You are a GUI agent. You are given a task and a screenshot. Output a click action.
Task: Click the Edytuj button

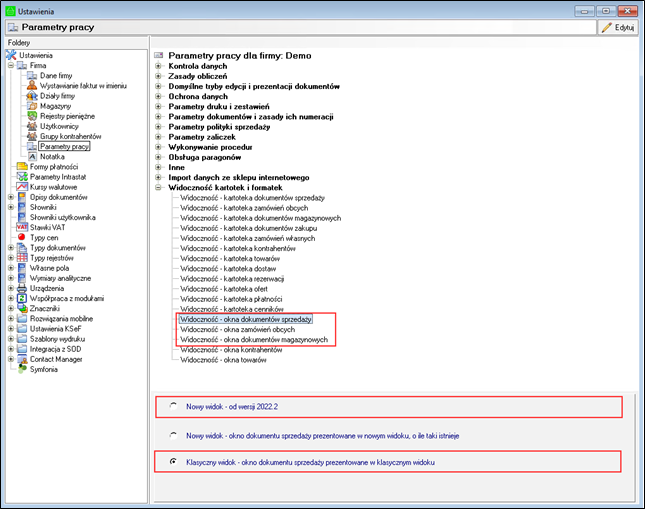pyautogui.click(x=618, y=28)
